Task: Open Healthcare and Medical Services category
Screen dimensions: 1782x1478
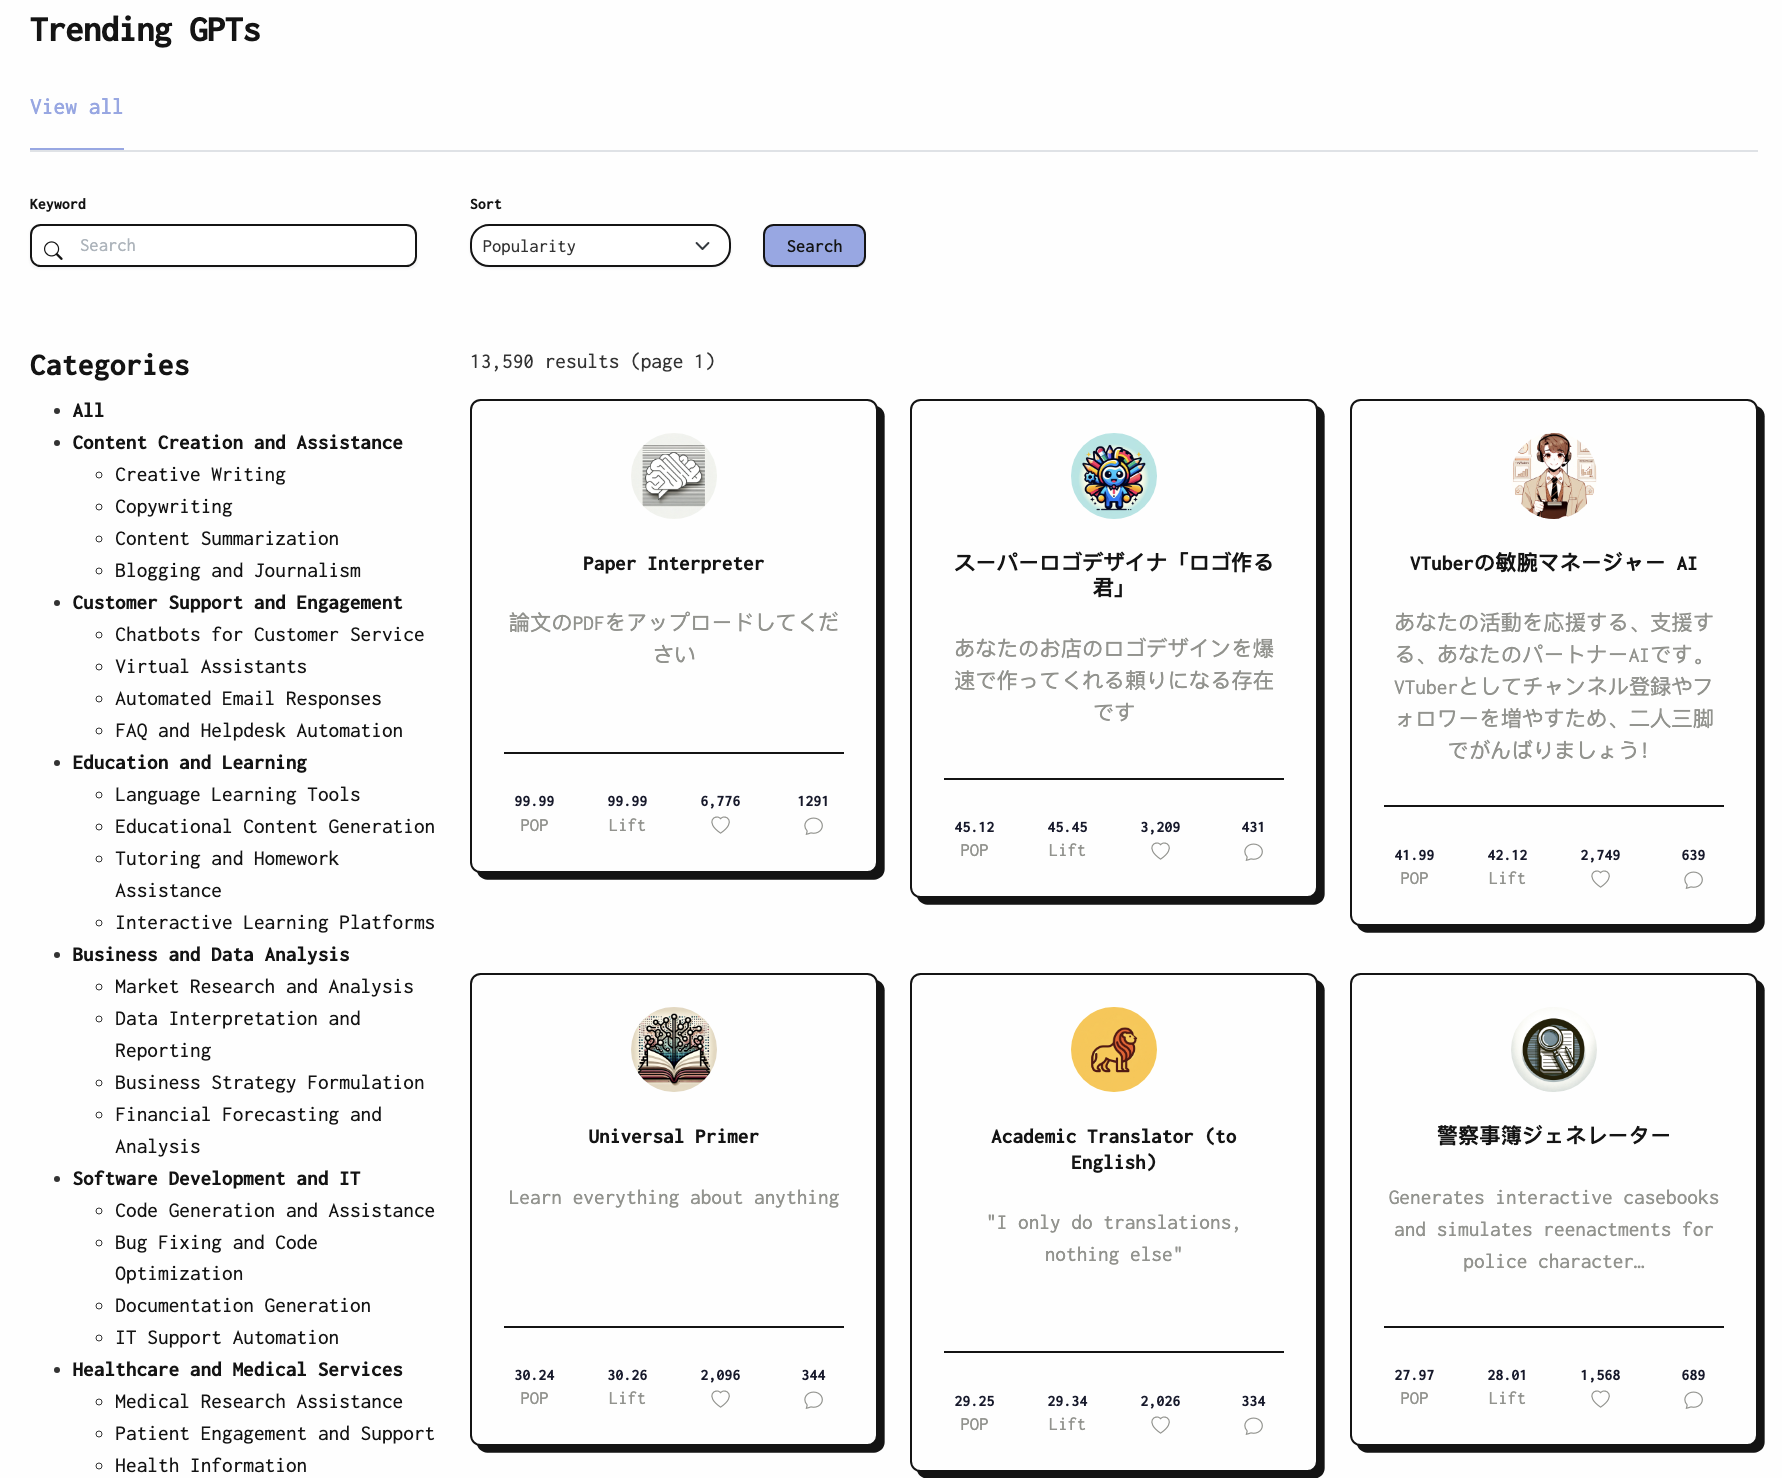Action: tap(237, 1369)
